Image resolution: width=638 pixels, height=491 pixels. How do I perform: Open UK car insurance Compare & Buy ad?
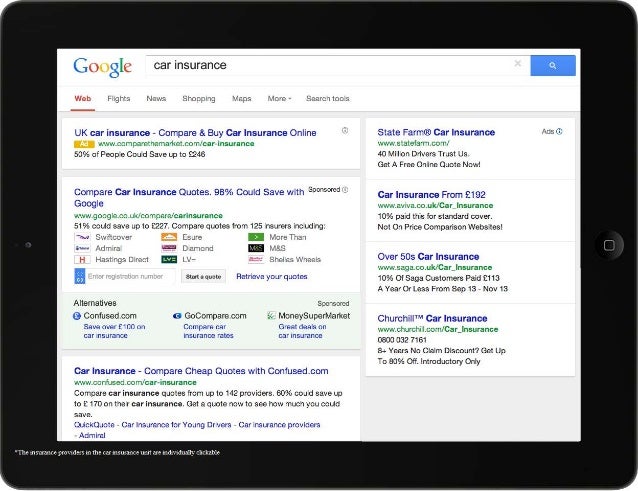(x=195, y=133)
